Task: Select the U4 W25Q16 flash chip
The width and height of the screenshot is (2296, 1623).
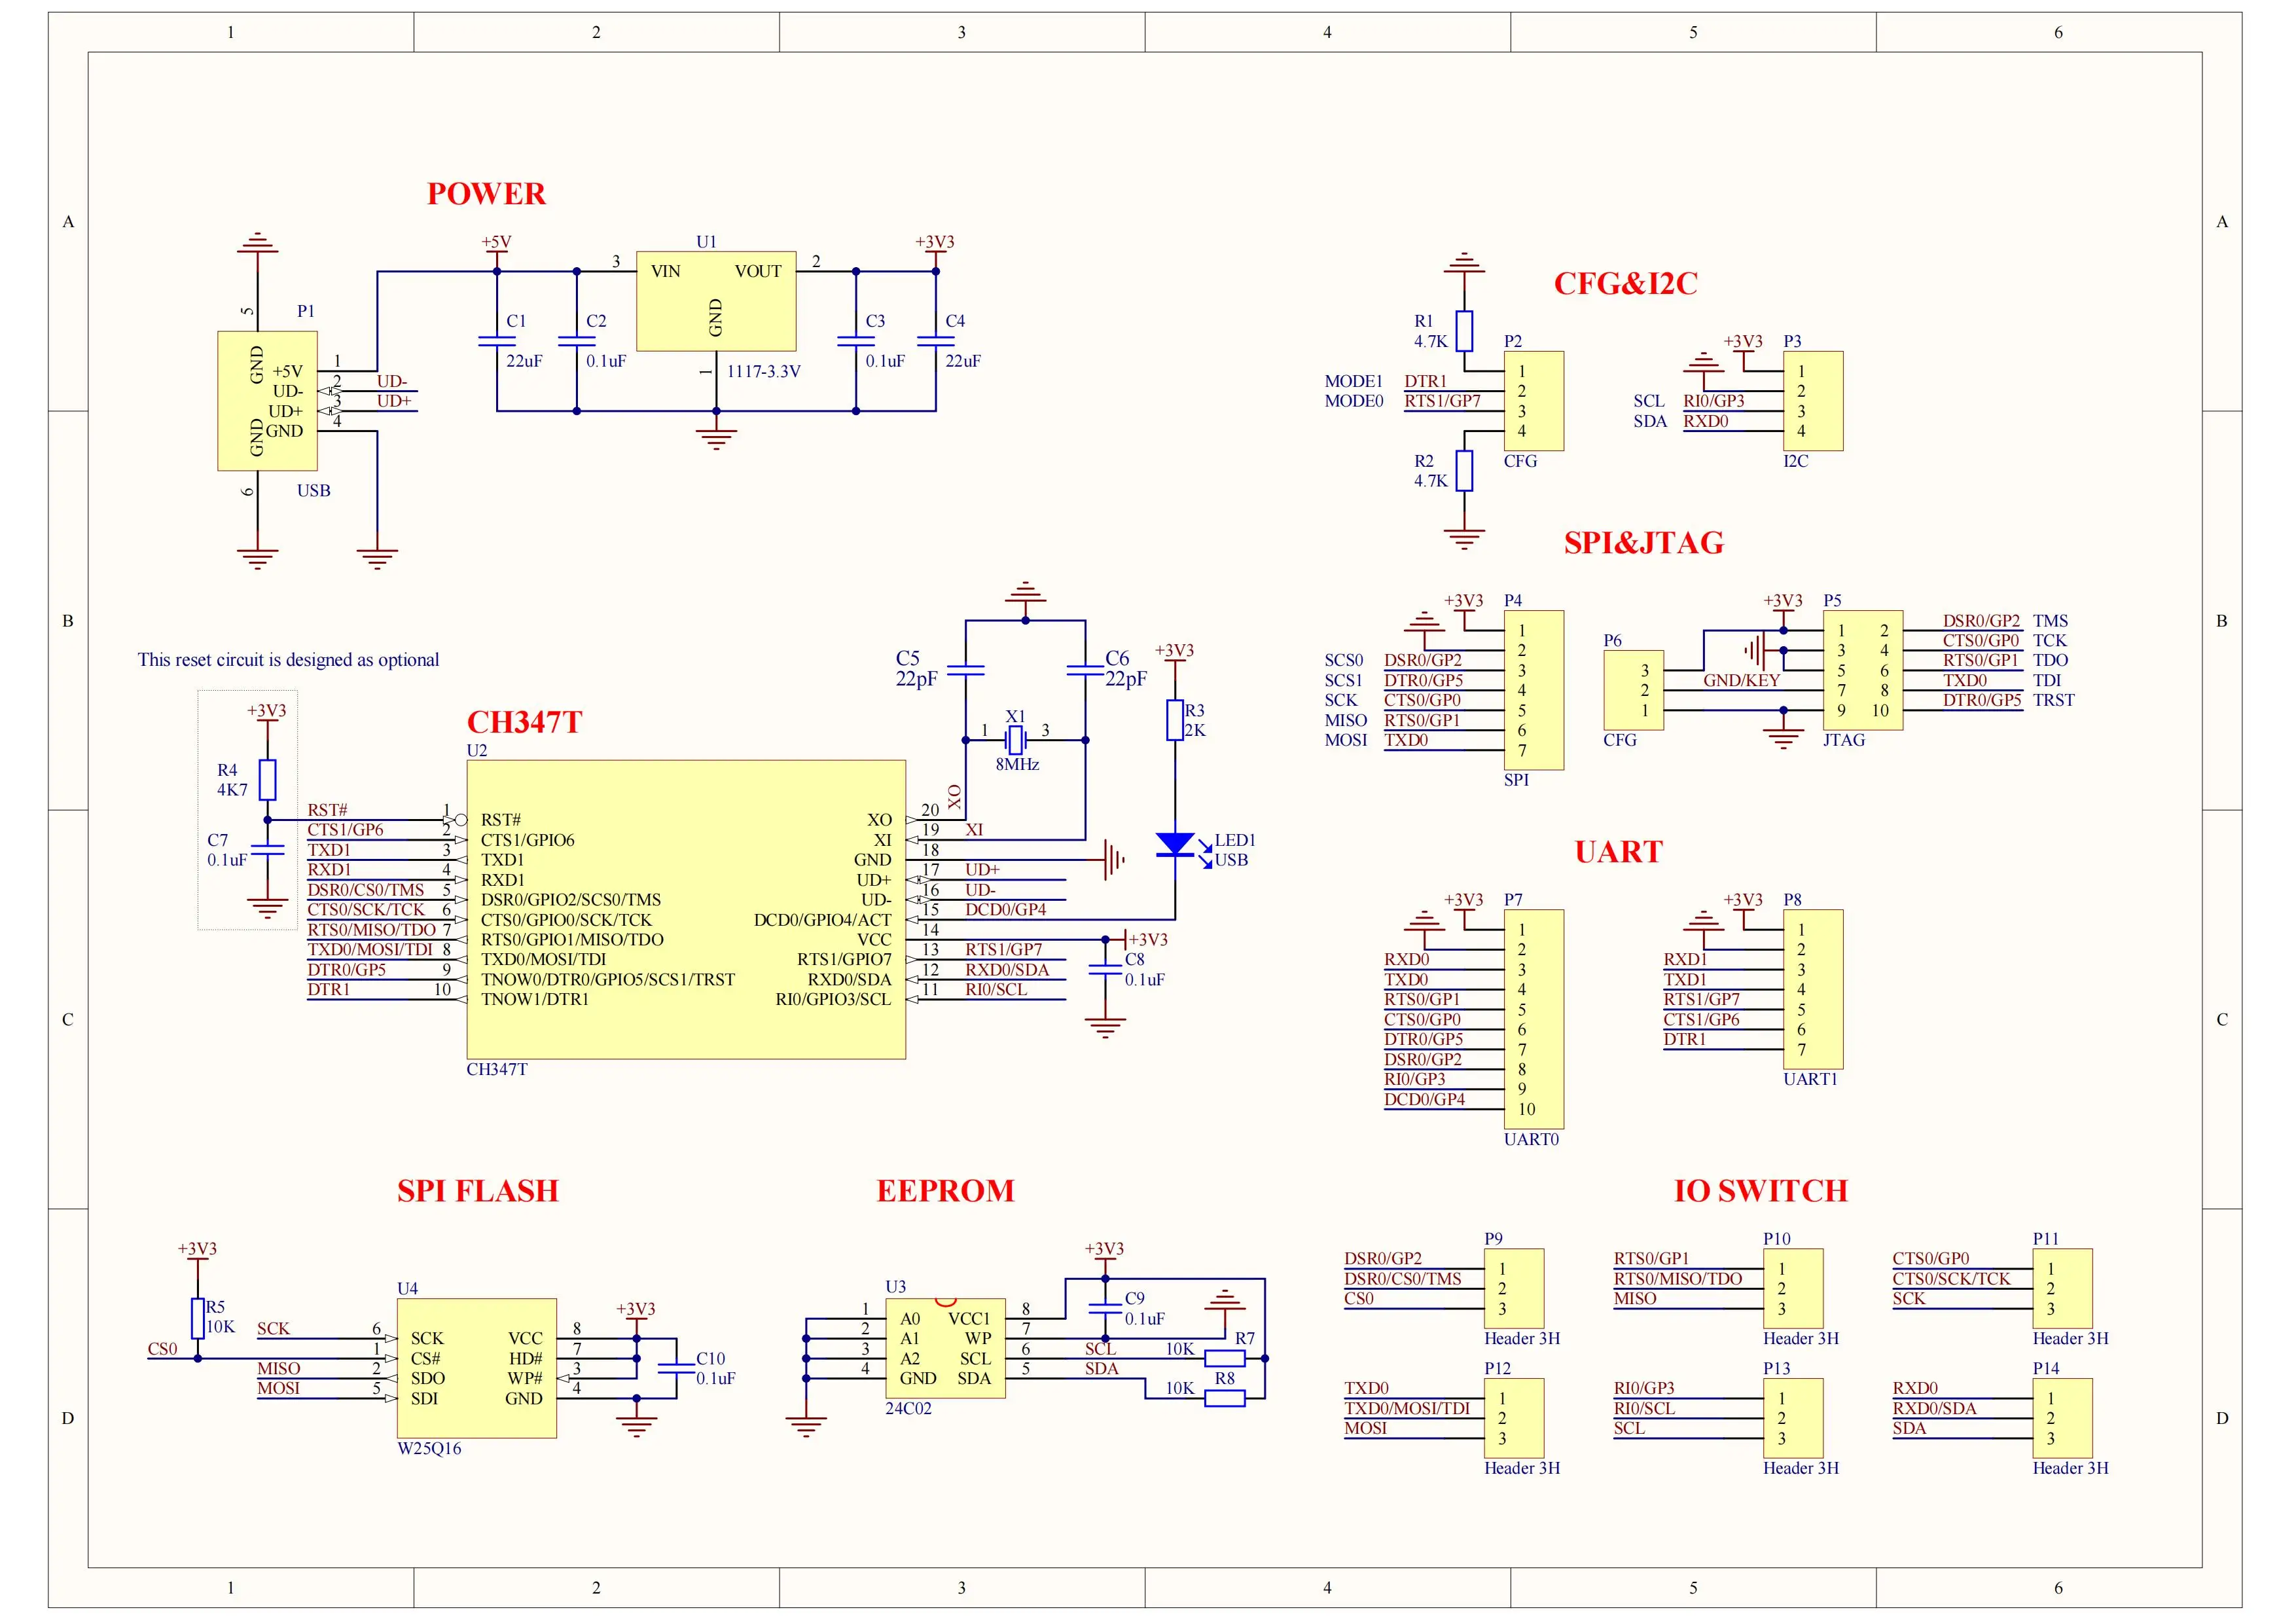Action: click(477, 1368)
